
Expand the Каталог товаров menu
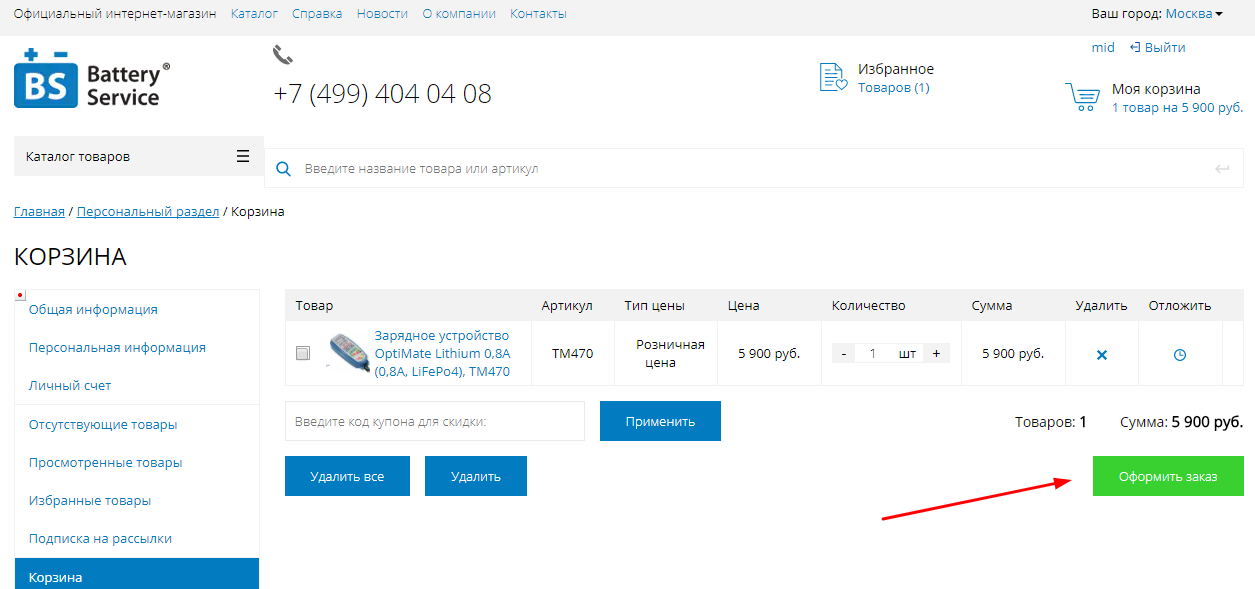coord(138,156)
